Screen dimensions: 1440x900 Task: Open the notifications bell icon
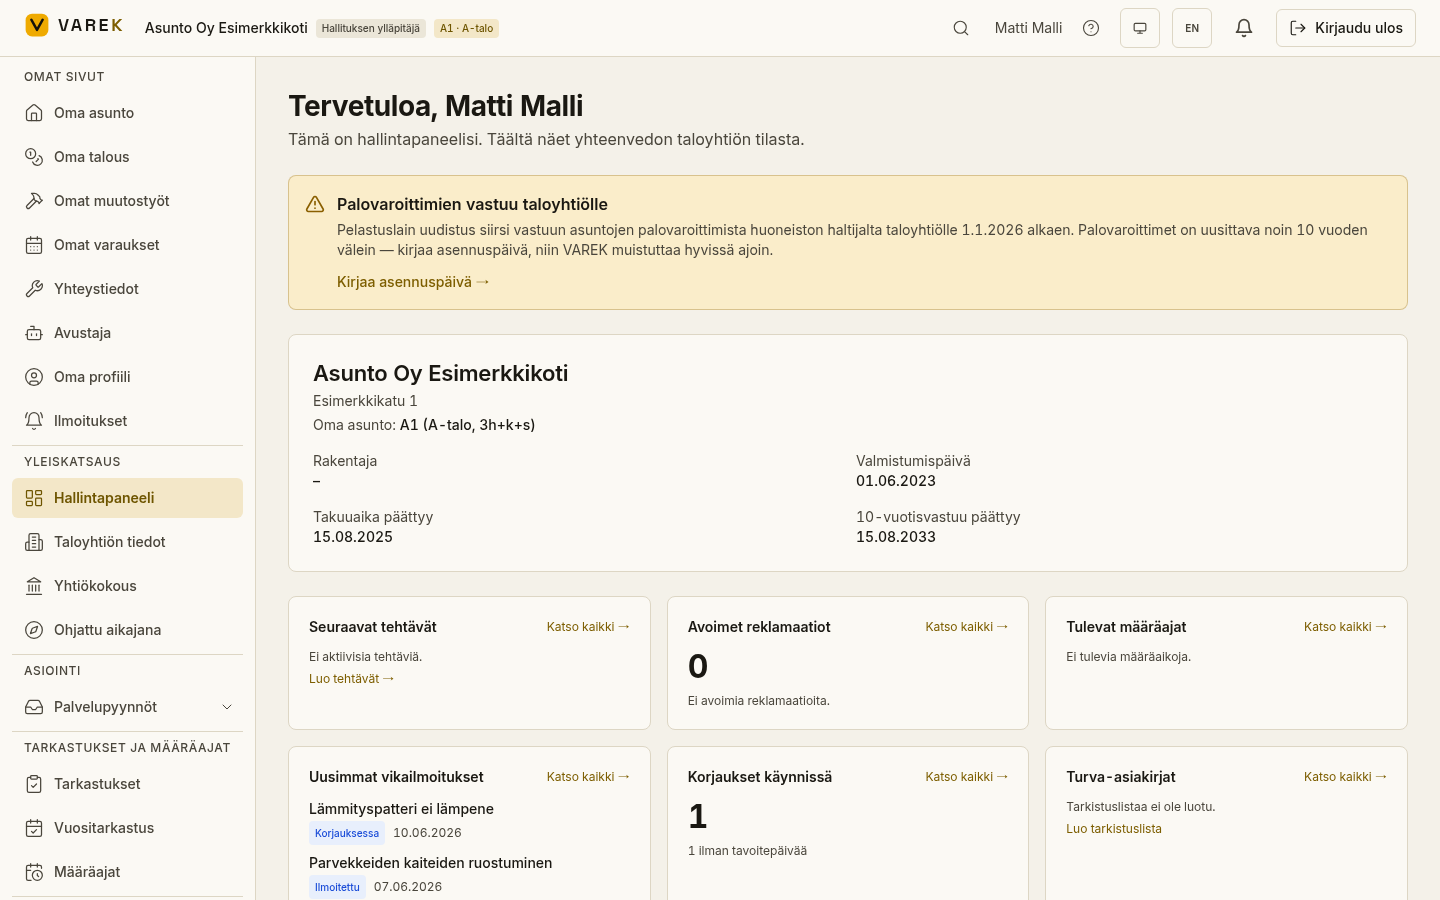(1244, 28)
